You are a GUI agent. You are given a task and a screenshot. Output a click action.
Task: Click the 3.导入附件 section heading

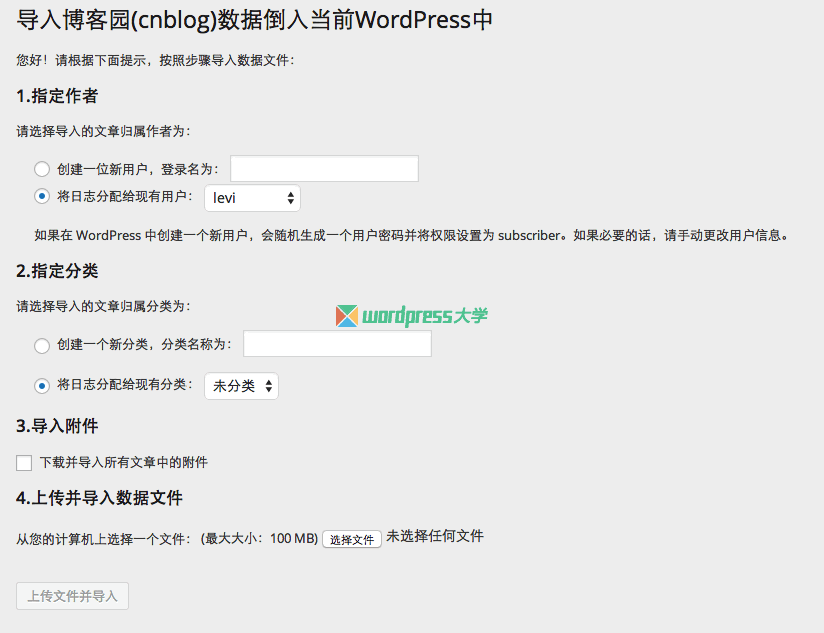(57, 426)
